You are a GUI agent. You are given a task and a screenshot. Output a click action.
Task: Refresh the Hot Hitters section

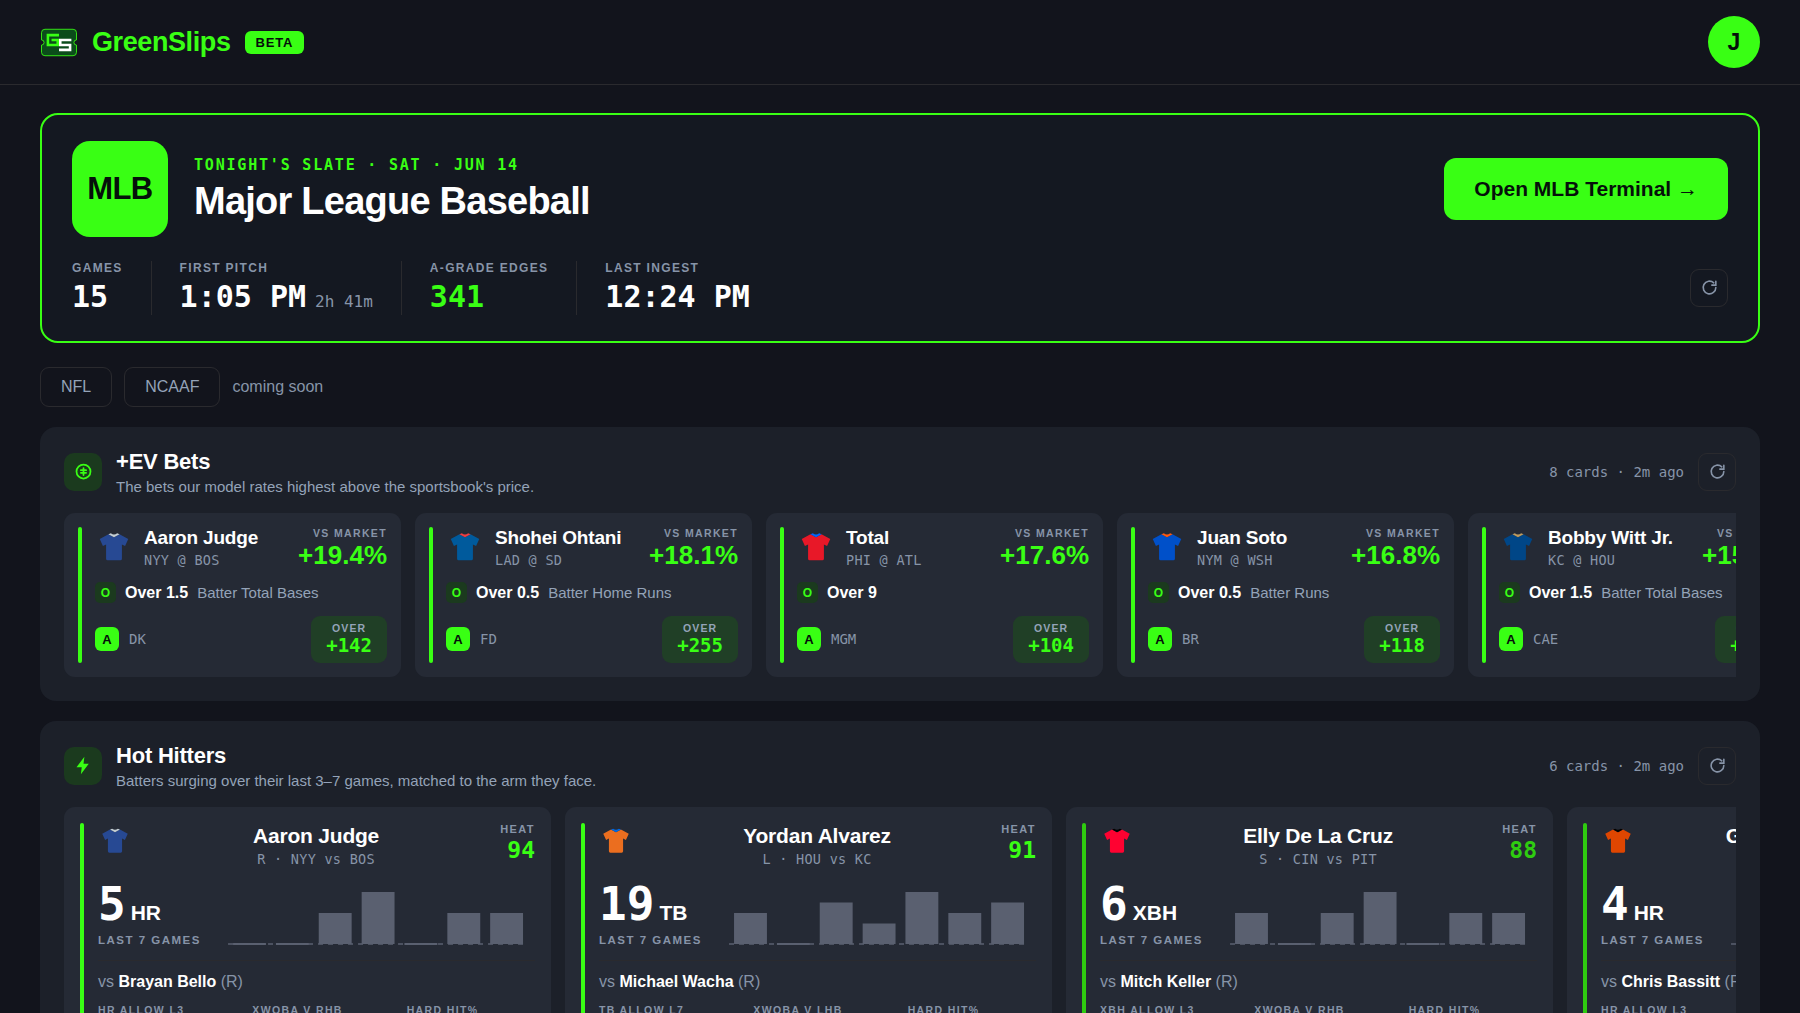[1717, 766]
